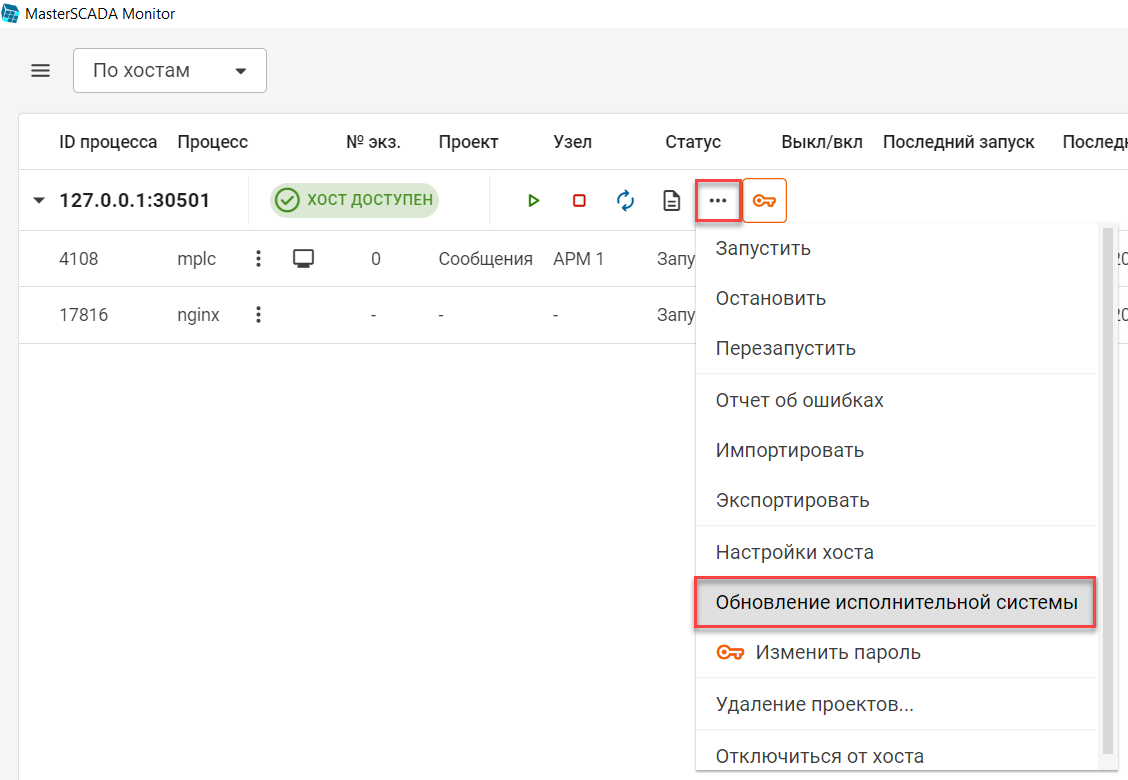Open the nginx process options menu
Image resolution: width=1128 pixels, height=780 pixels.
[x=258, y=315]
